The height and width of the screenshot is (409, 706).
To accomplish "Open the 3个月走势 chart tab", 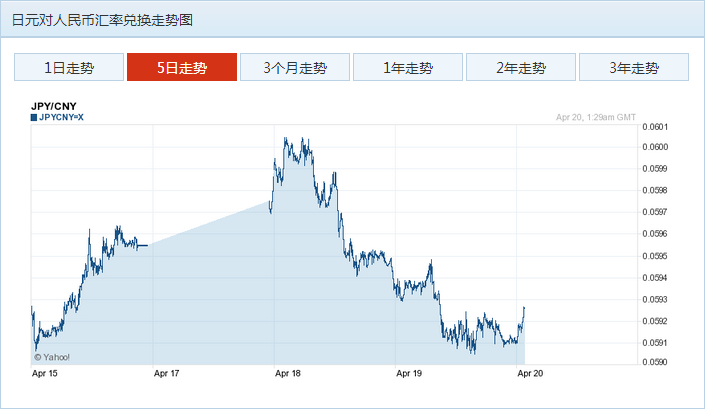I will (x=295, y=68).
